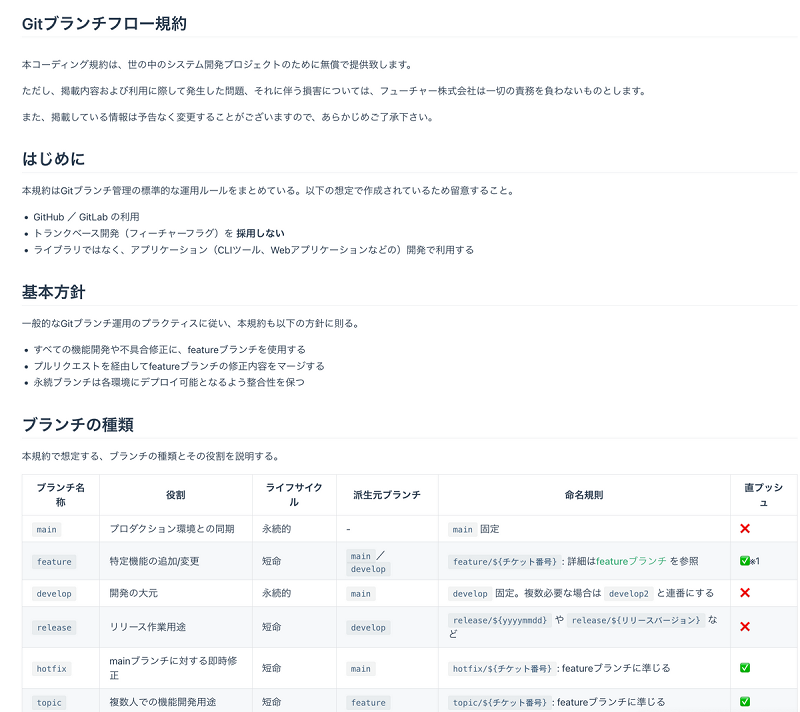Select the topic code label in the branch name column

tap(49, 702)
